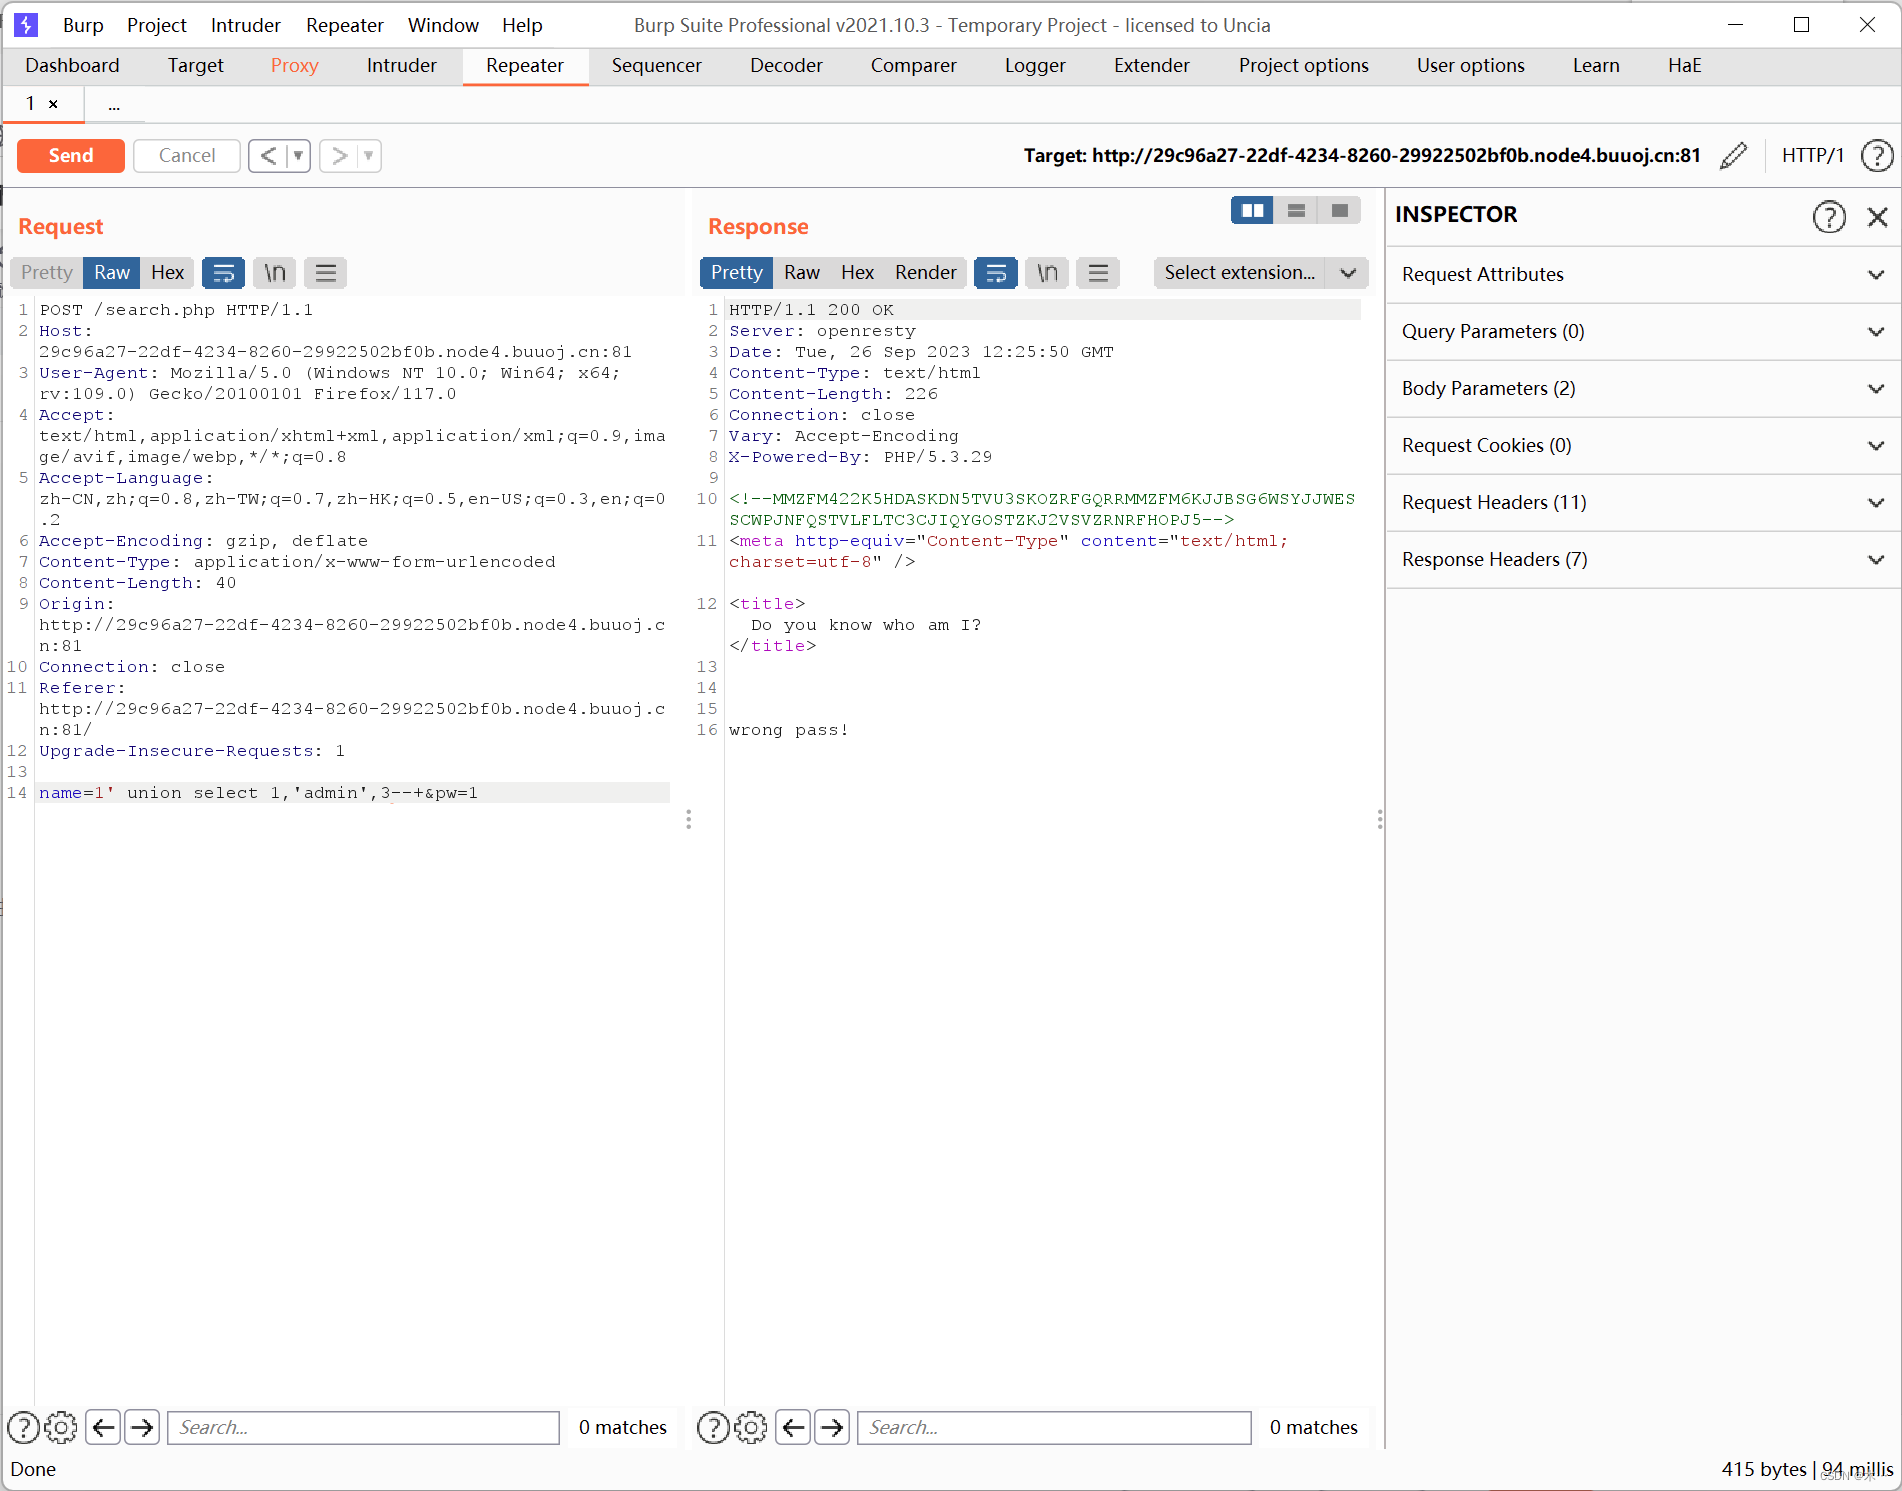Go to next request search match
The height and width of the screenshot is (1491, 1902).
pos(142,1427)
